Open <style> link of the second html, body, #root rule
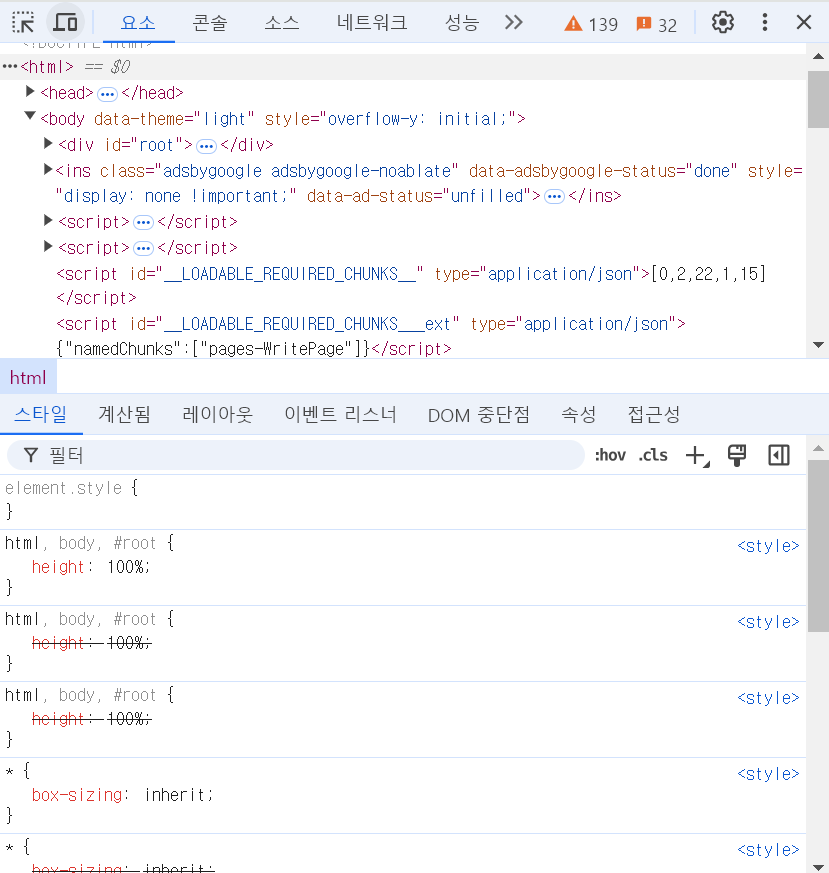The height and width of the screenshot is (873, 829). (768, 621)
